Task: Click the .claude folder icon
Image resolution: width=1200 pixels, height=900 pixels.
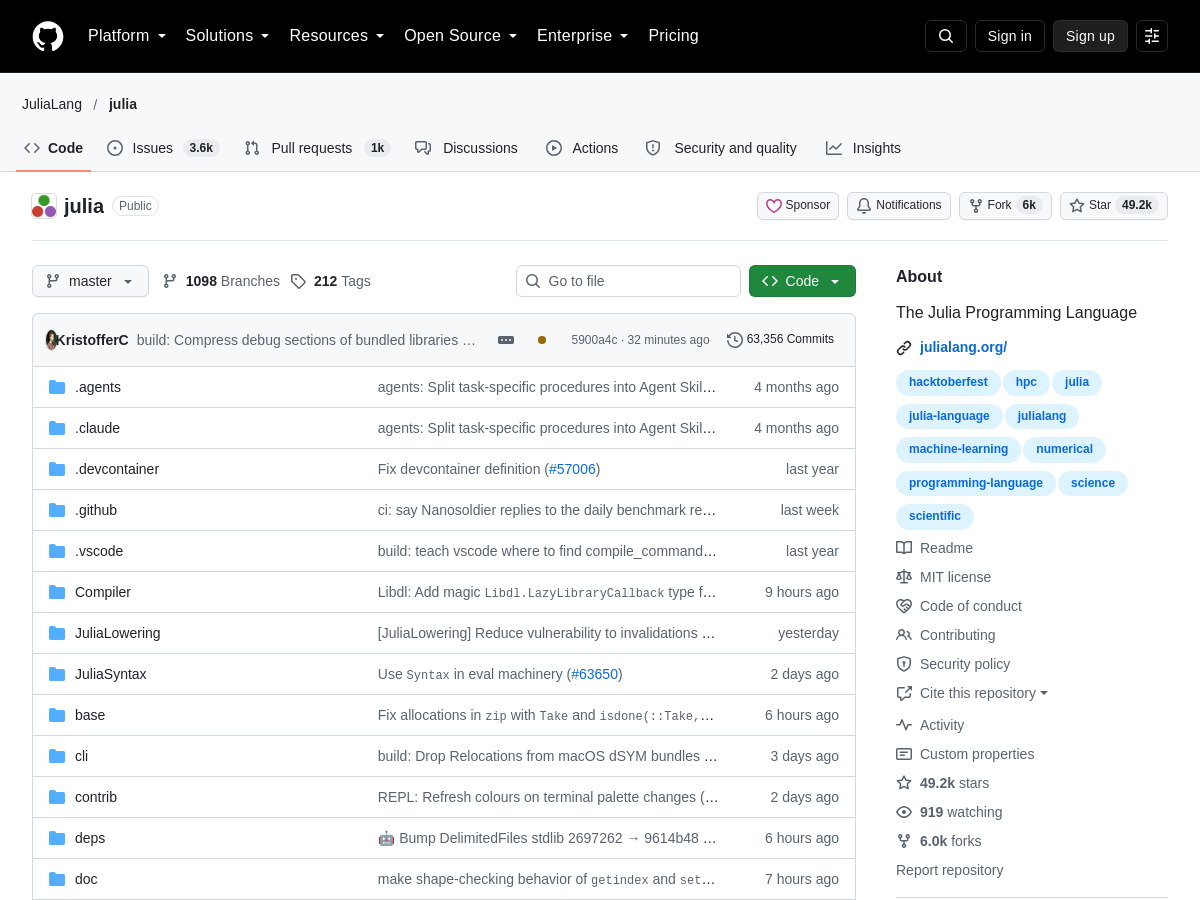Action: pos(57,428)
